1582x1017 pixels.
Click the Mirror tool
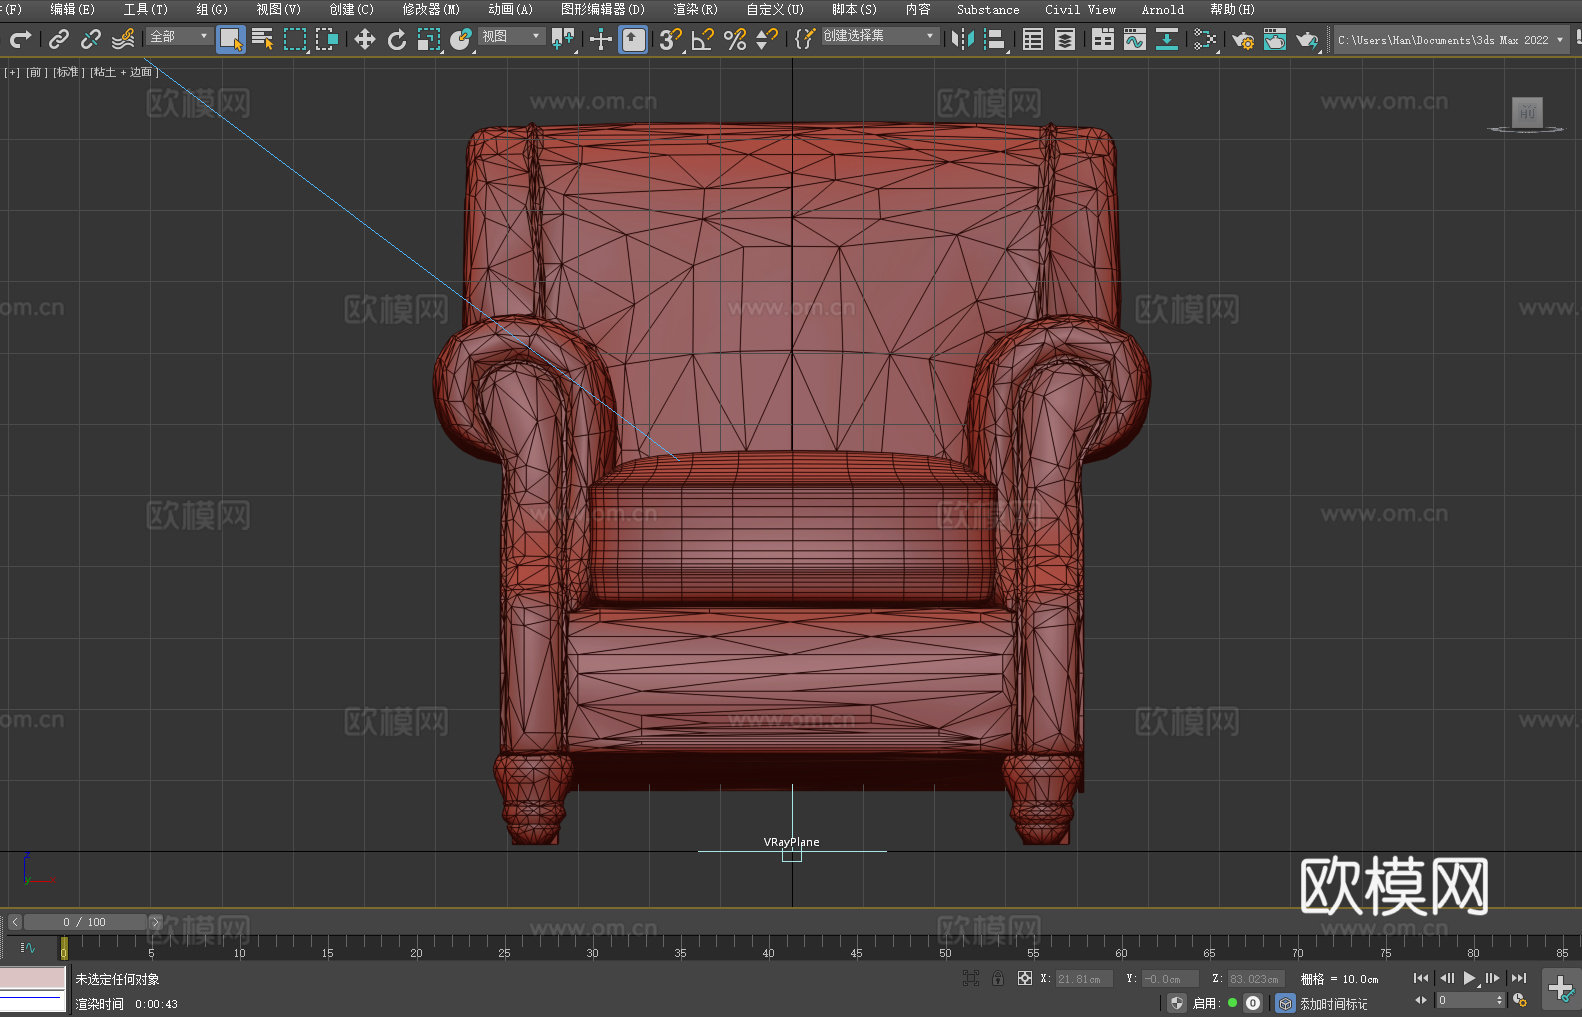tap(963, 39)
